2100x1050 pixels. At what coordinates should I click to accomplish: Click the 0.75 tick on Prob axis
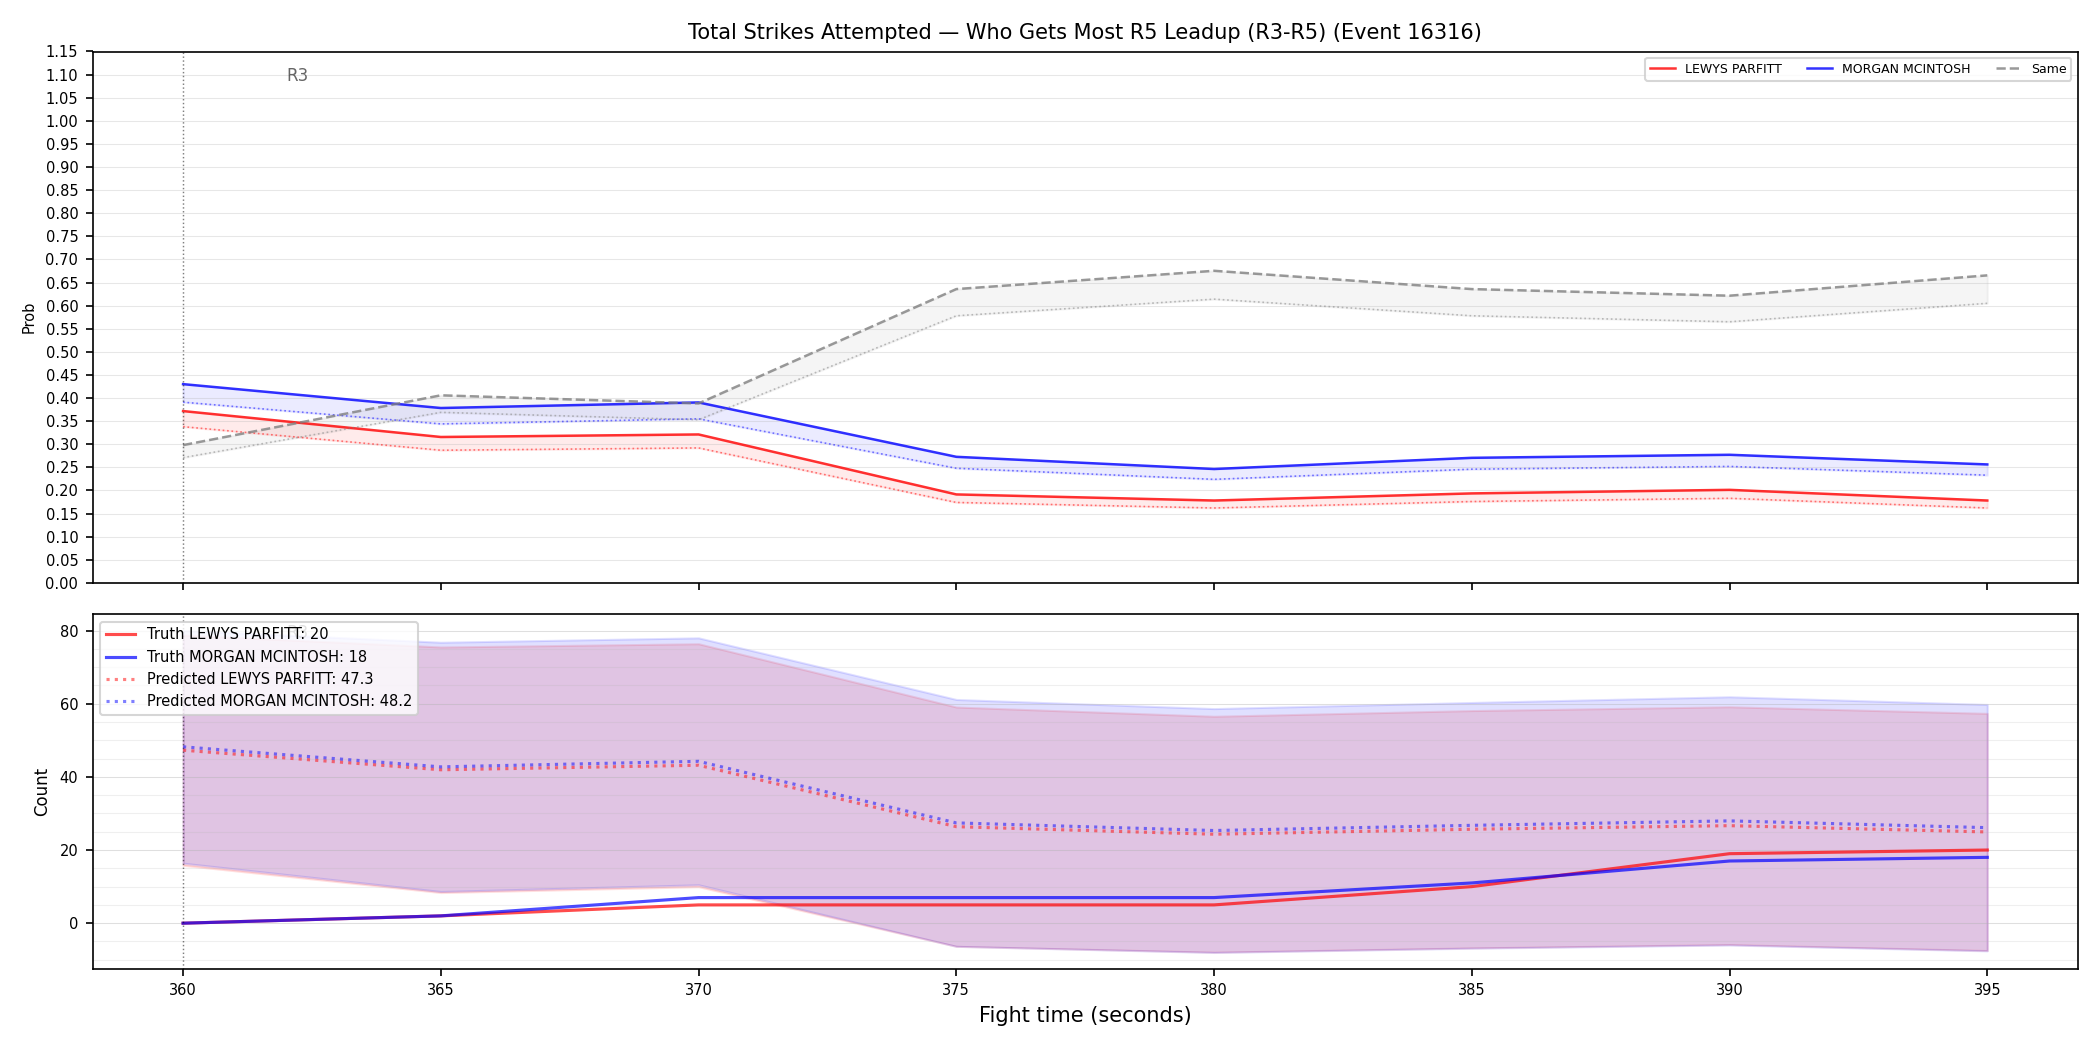62,237
